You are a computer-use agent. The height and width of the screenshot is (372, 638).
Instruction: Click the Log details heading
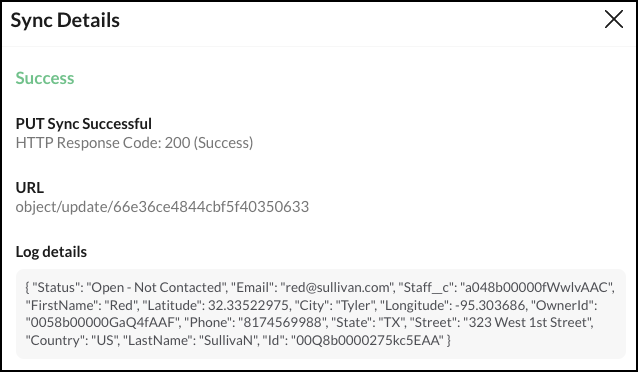click(x=51, y=252)
